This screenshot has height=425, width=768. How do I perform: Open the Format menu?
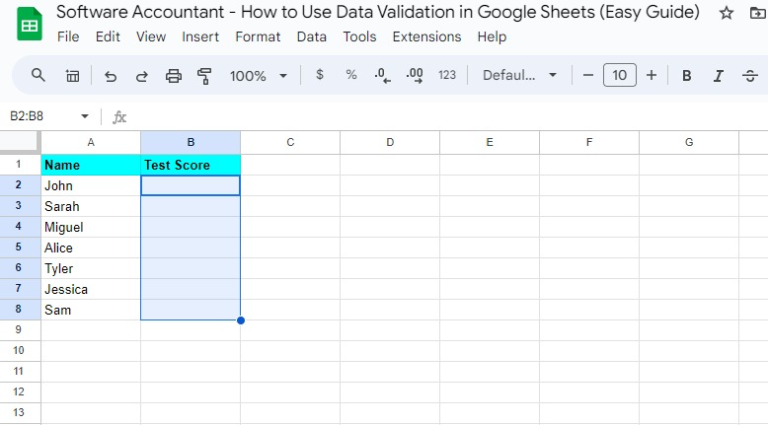[258, 37]
